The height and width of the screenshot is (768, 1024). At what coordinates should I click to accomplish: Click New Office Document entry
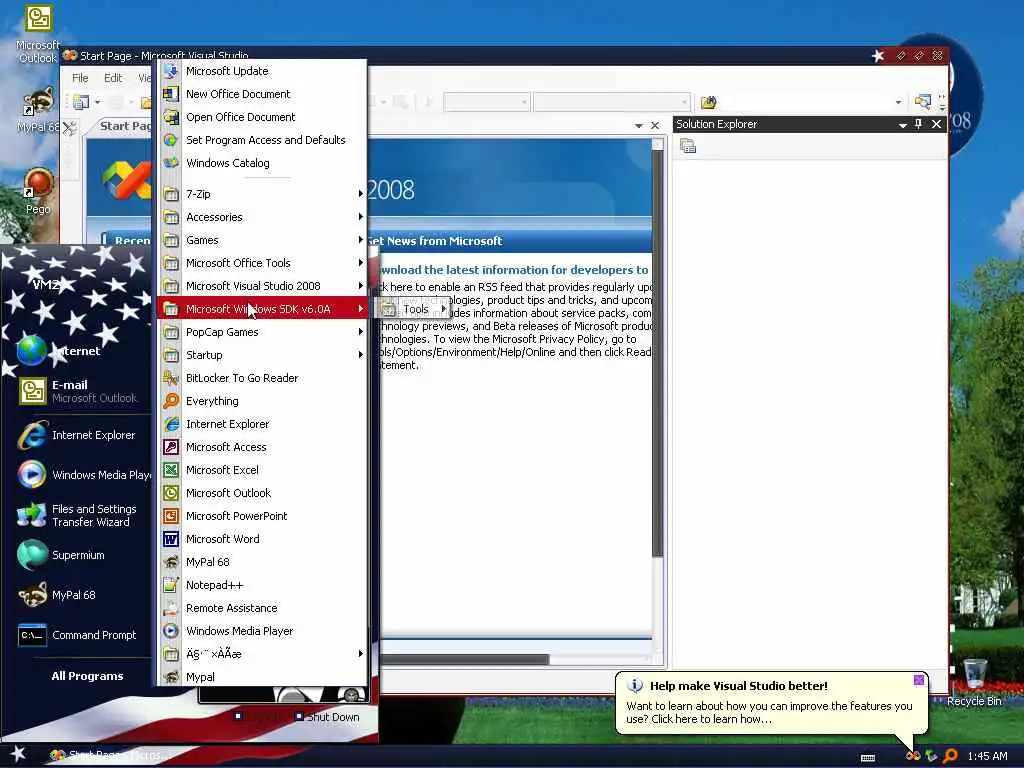coord(262,94)
